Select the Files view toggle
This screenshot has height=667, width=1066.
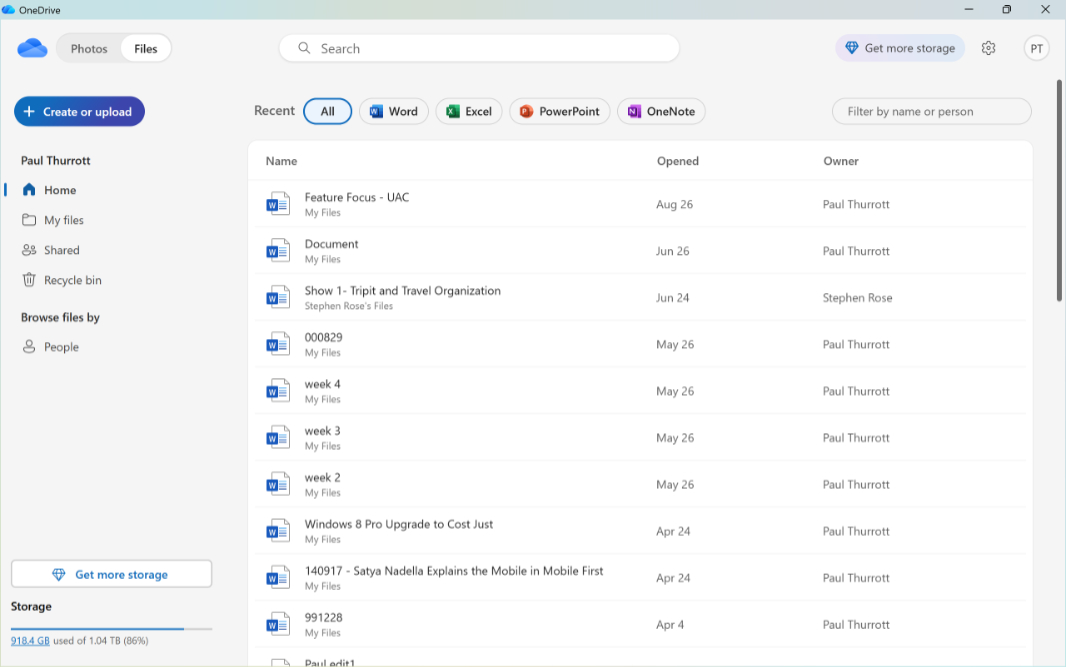coord(146,49)
